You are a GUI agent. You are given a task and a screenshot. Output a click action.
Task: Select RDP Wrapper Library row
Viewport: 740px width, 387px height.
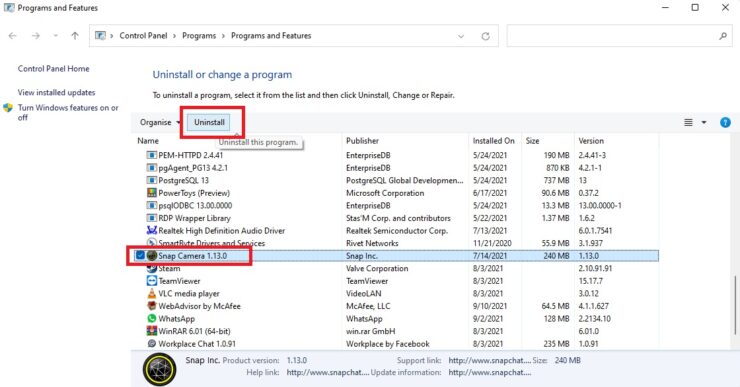tap(395, 218)
